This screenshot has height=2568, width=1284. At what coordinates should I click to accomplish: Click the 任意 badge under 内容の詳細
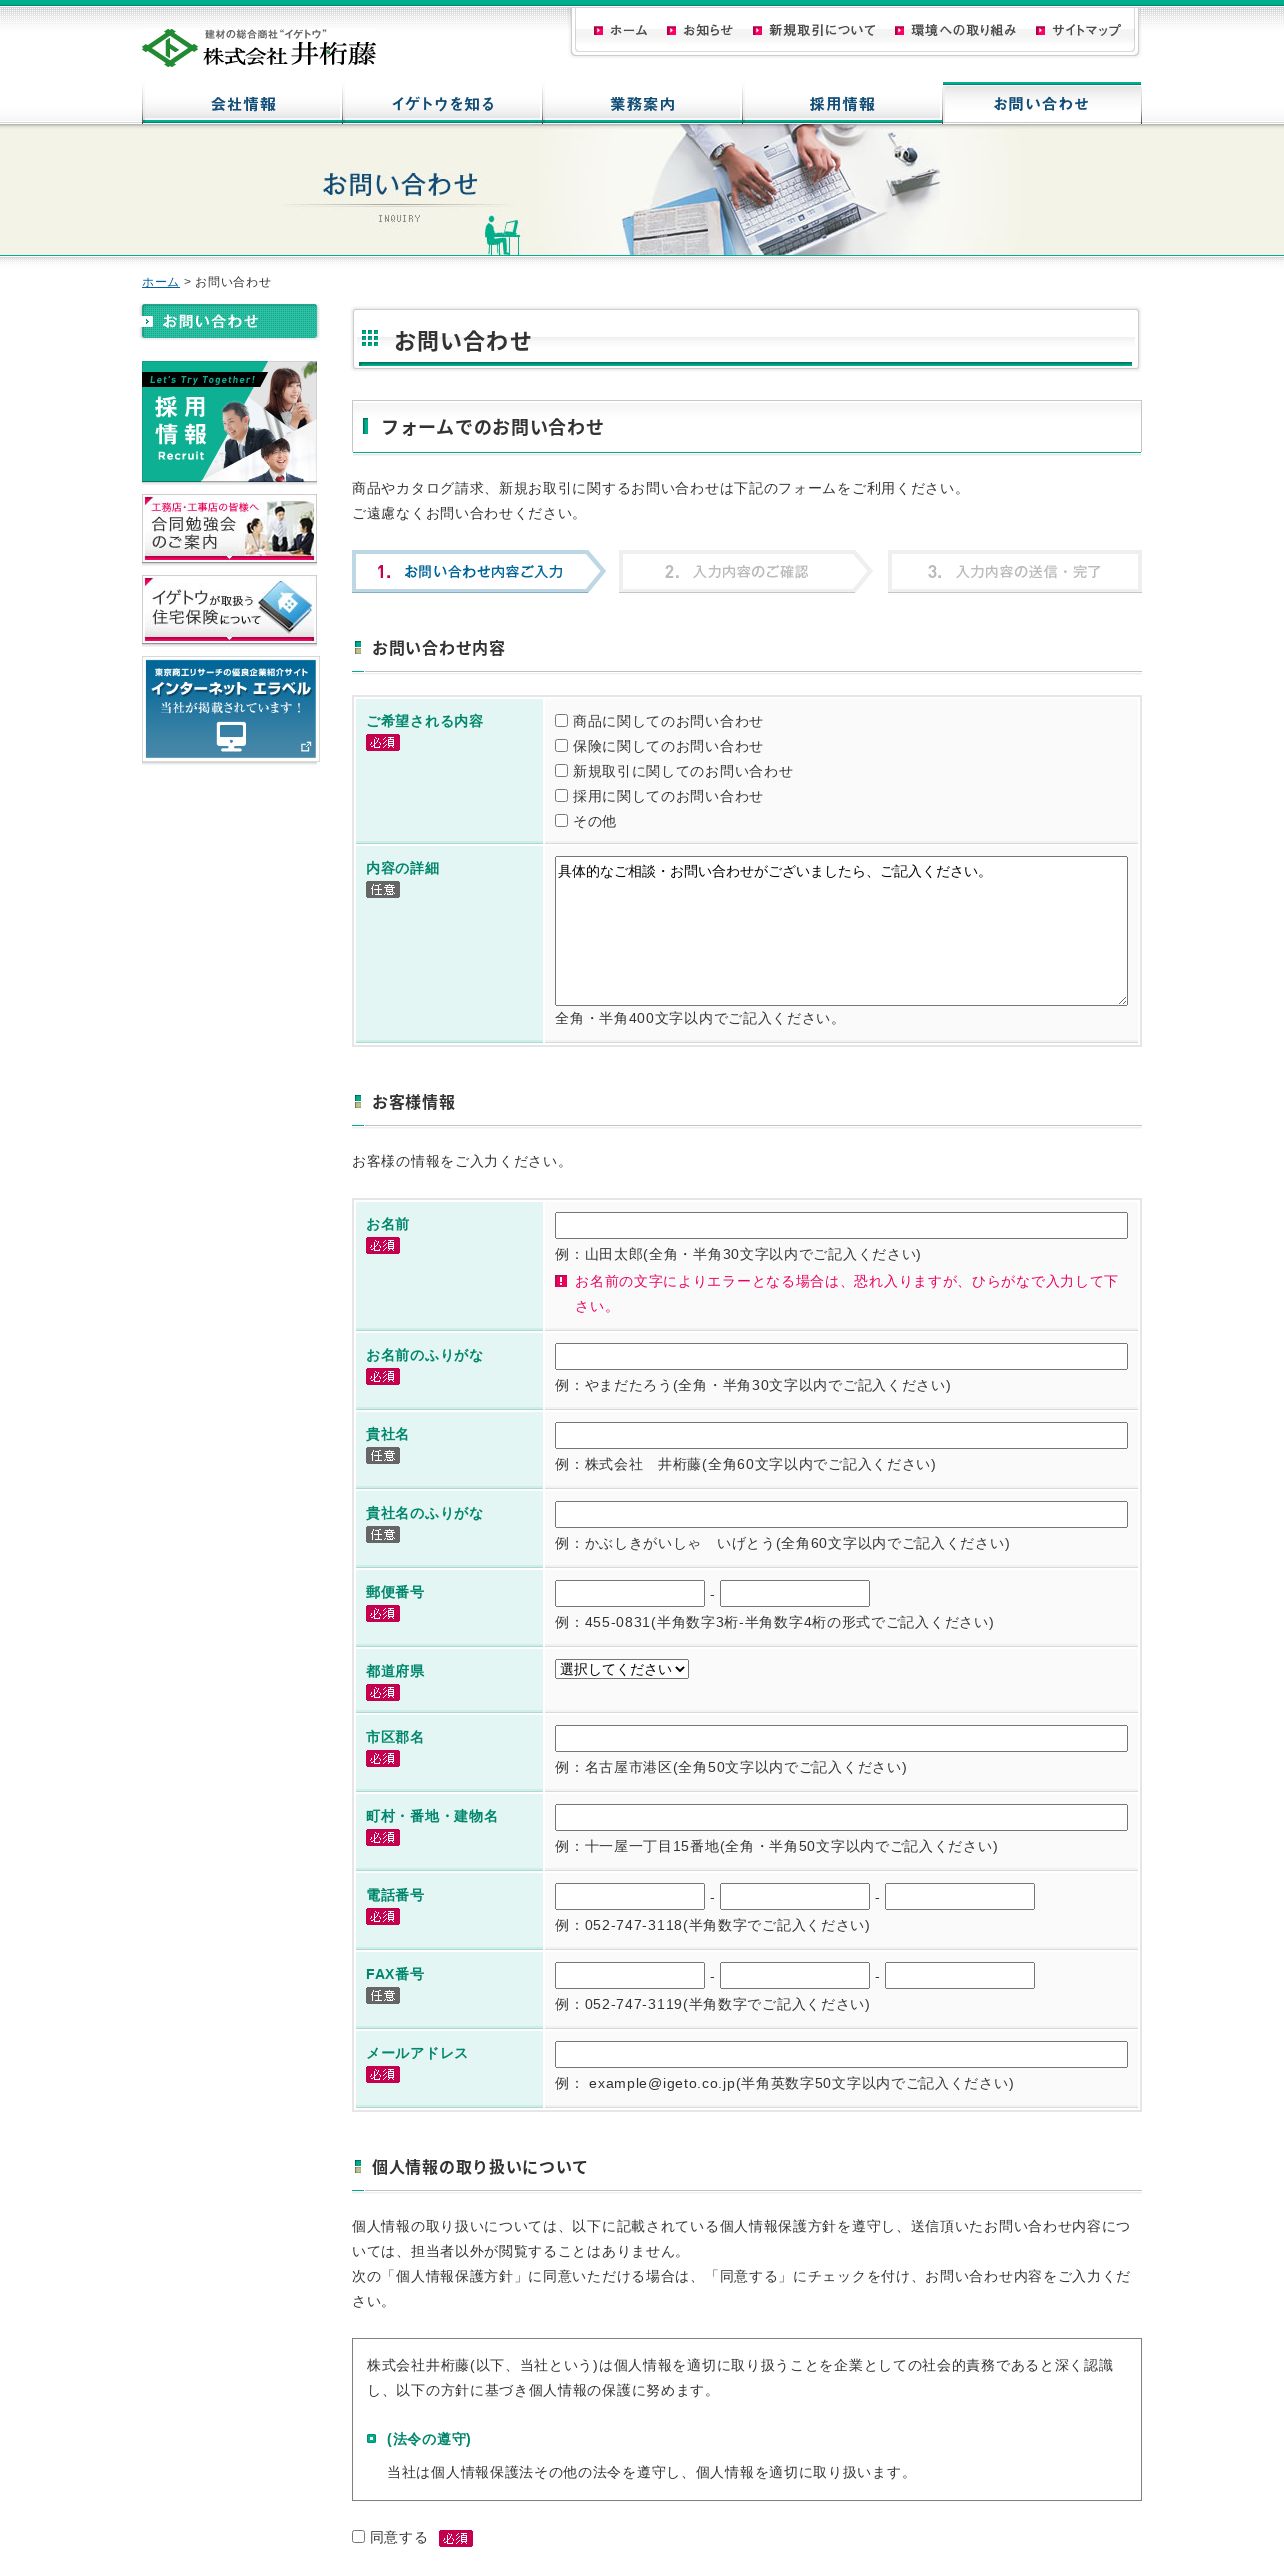click(383, 890)
